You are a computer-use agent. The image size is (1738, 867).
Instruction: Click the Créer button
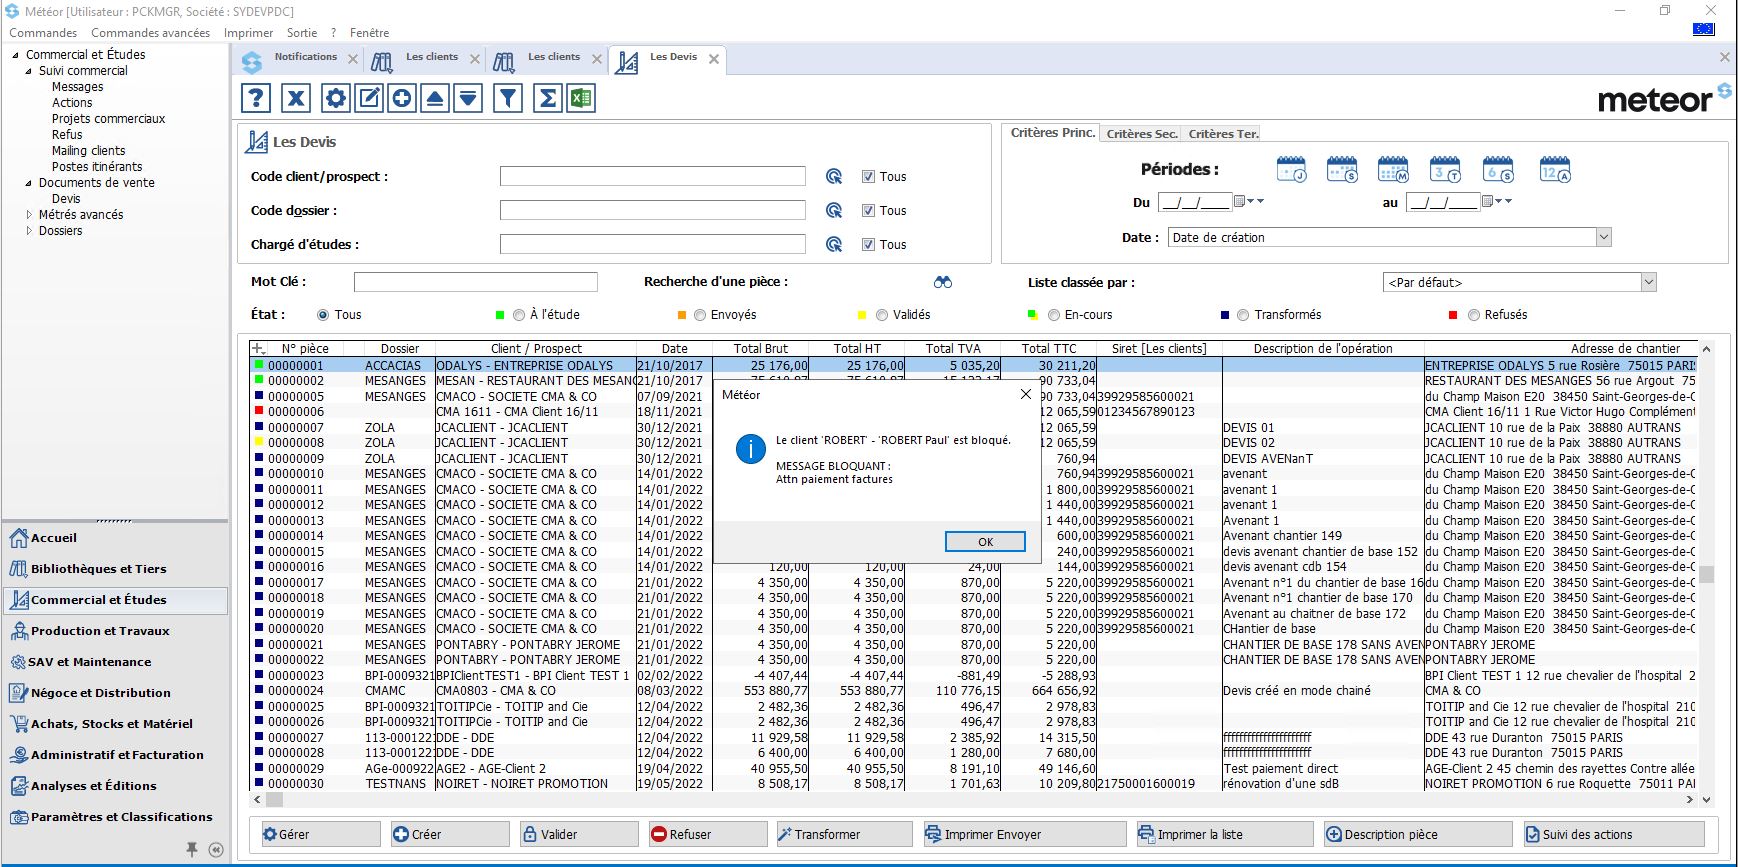(x=449, y=834)
